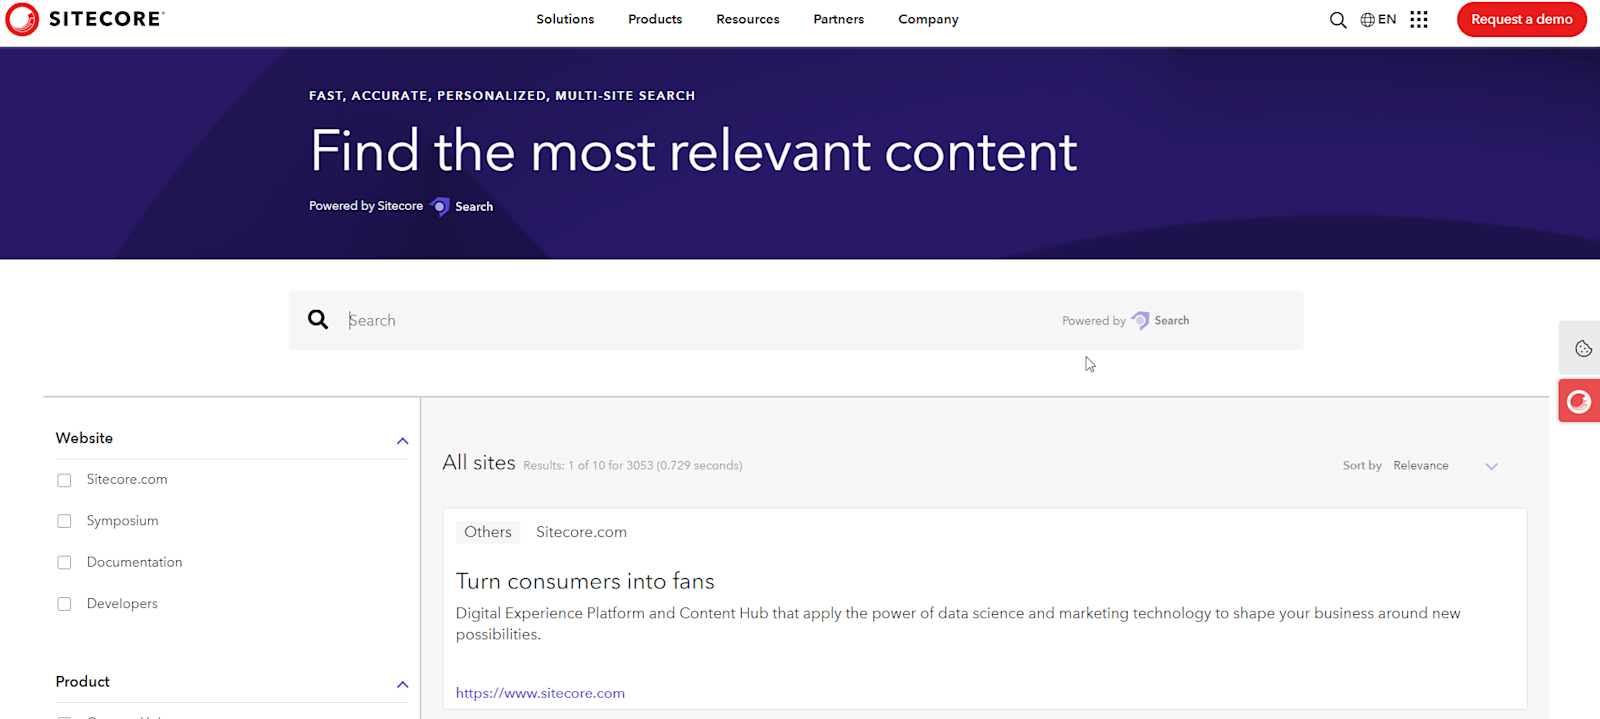Screen dimensions: 1600x719
Task: Click the All sites heading
Action: 479,462
